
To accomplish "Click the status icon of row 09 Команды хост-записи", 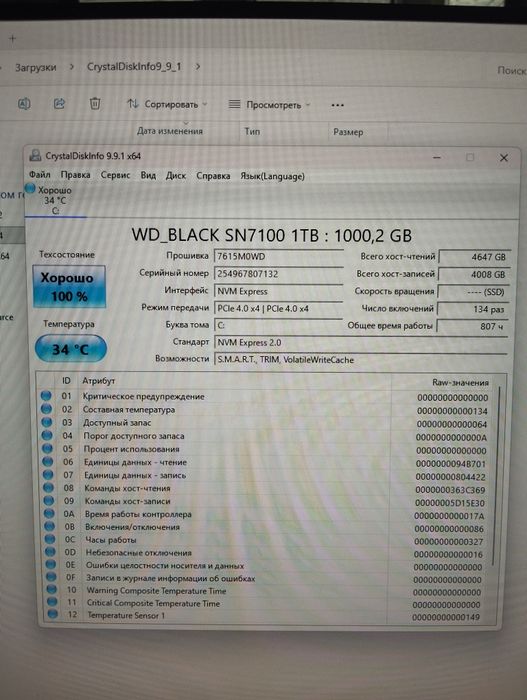I will coord(49,500).
